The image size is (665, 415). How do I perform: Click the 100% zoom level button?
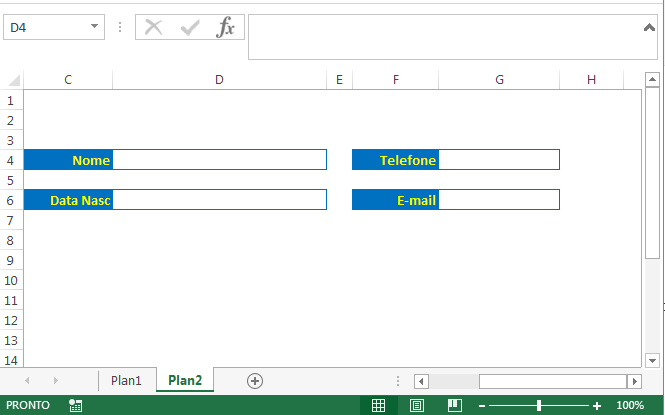[x=630, y=406]
